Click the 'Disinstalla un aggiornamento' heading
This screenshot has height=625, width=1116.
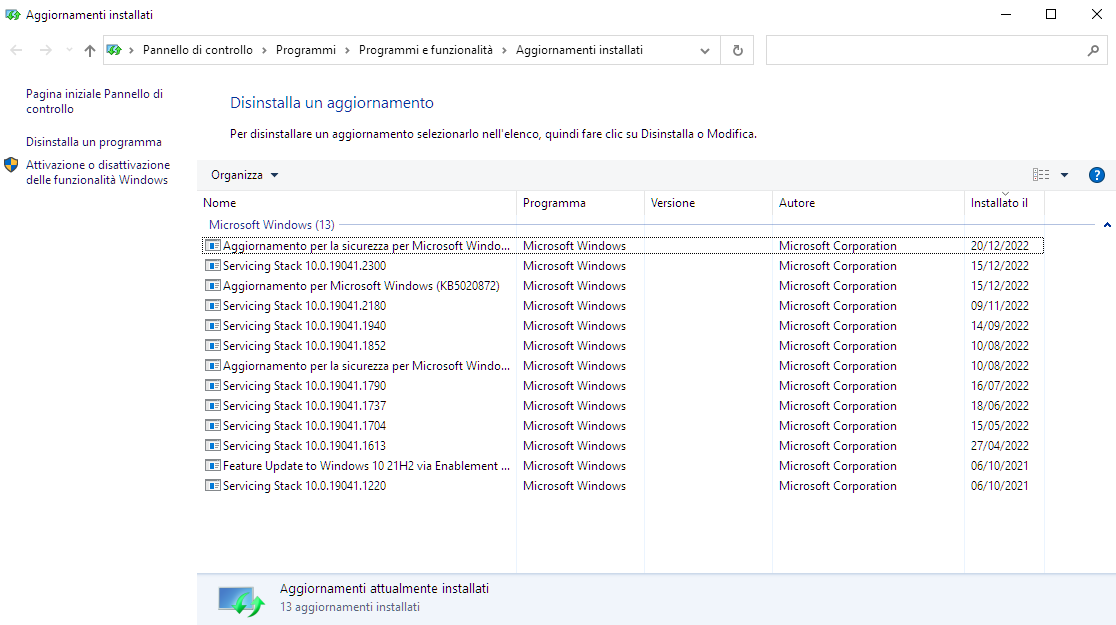[x=332, y=103]
